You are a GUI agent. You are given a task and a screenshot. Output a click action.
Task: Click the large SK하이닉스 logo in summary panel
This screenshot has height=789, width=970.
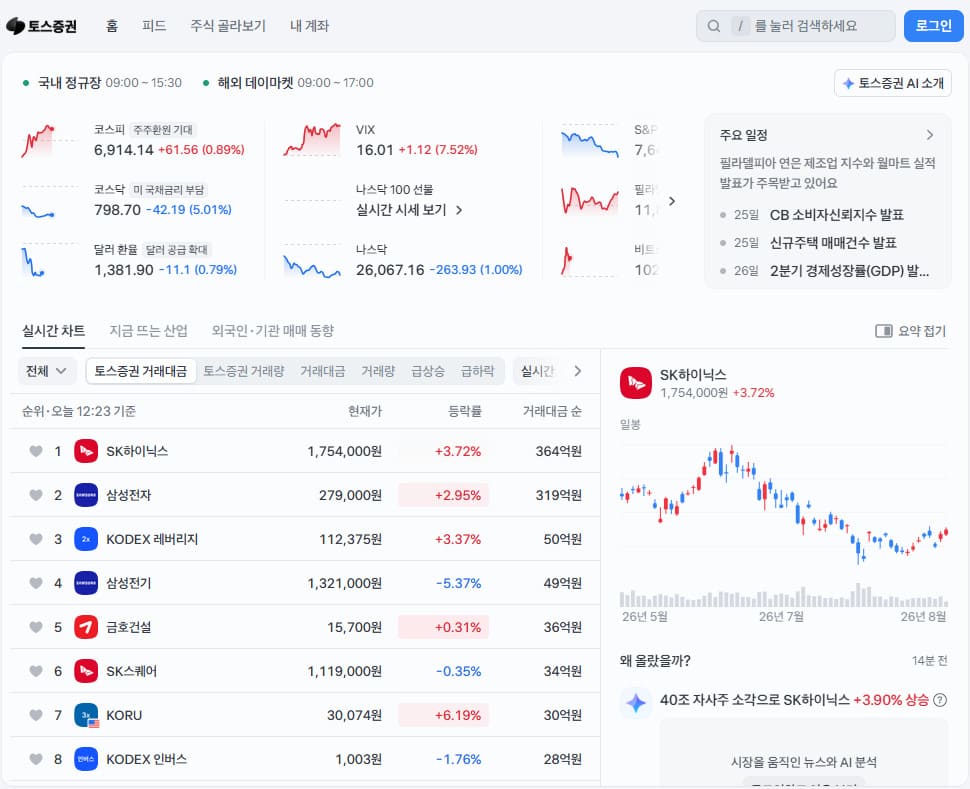tap(636, 383)
